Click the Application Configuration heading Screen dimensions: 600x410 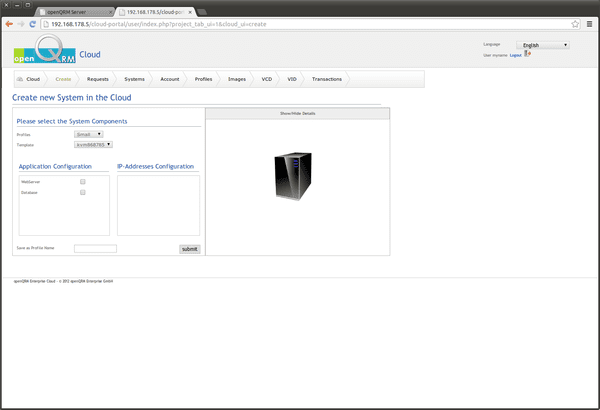[x=55, y=167]
